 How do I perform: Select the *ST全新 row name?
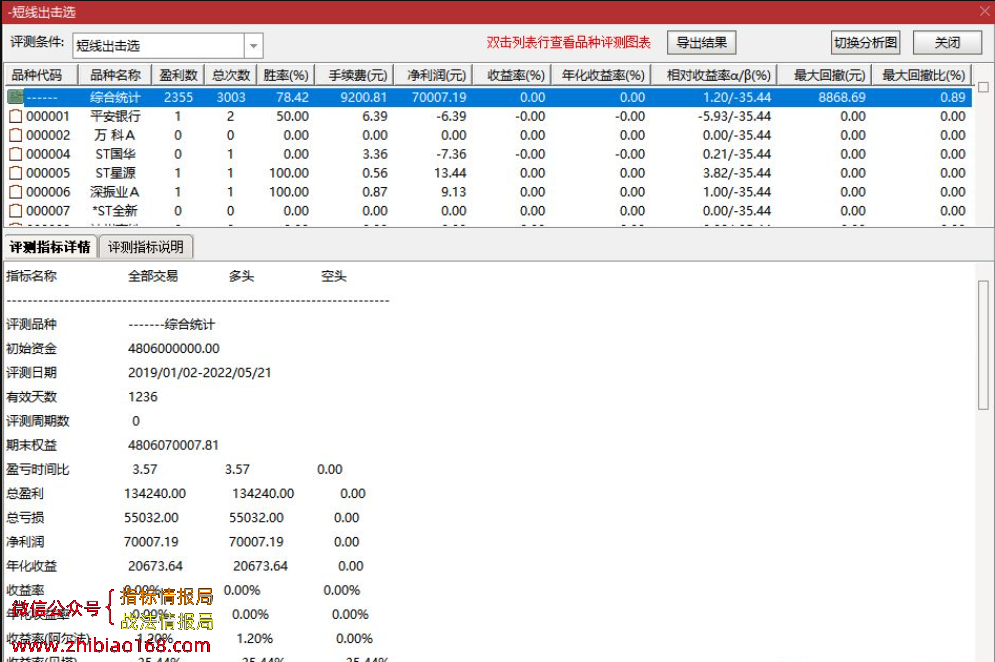[115, 211]
